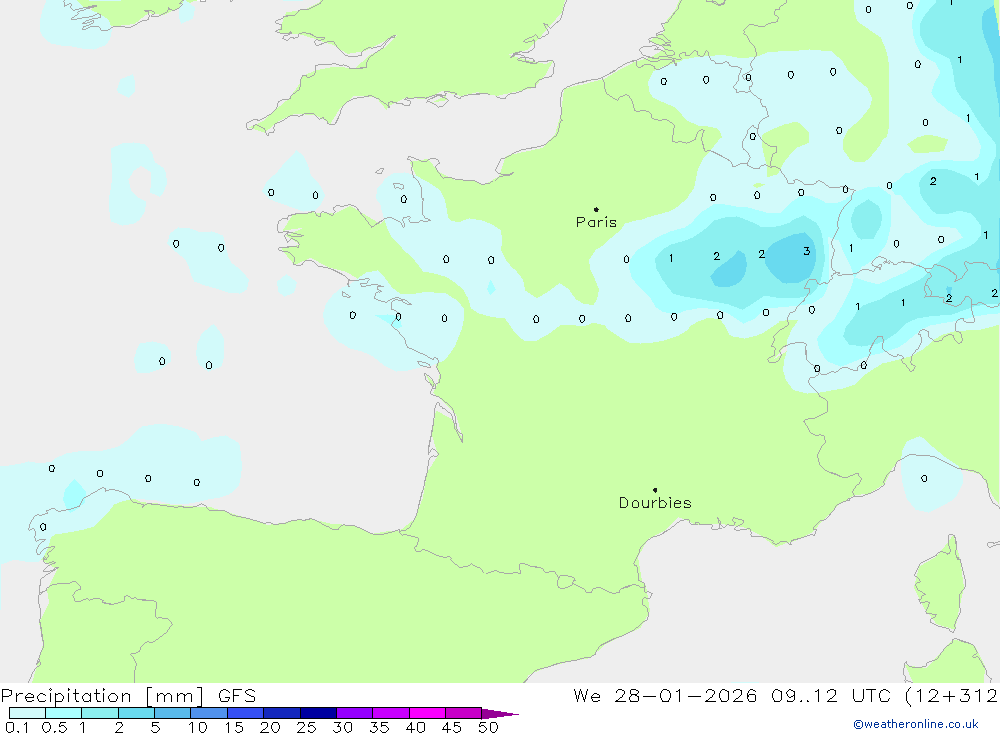Click the legend label '35'
1000x733 pixels.
pos(379,727)
